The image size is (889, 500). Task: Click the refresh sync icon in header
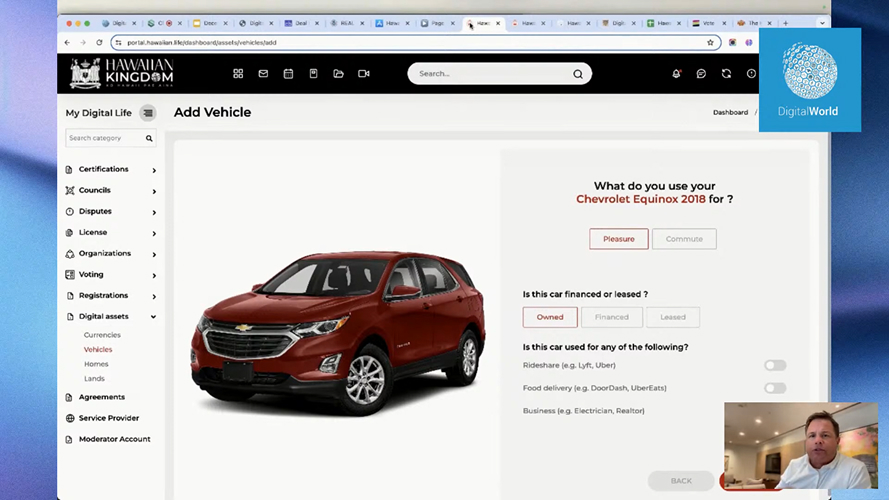[726, 73]
